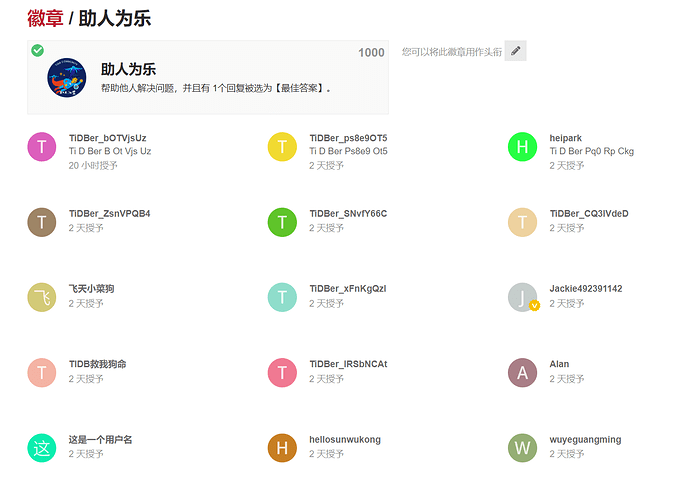Visit TiDBer_CQ3IVdeD username link
690x485 pixels.
[589, 213]
